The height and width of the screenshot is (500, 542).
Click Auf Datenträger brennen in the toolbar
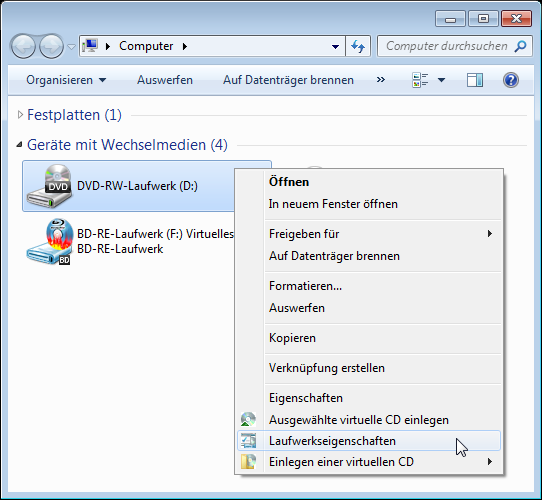pos(288,80)
